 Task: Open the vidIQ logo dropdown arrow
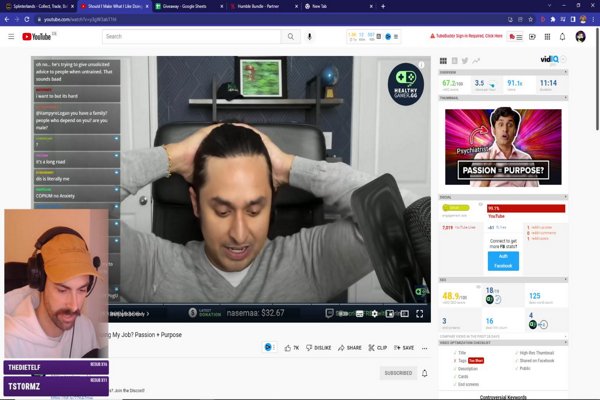tap(563, 59)
